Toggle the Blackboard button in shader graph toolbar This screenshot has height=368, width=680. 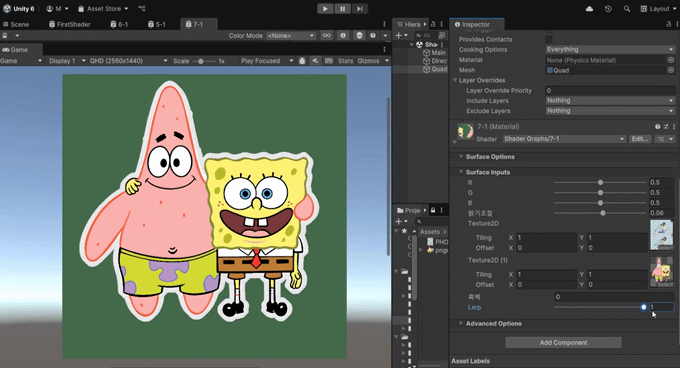pyautogui.click(x=327, y=36)
